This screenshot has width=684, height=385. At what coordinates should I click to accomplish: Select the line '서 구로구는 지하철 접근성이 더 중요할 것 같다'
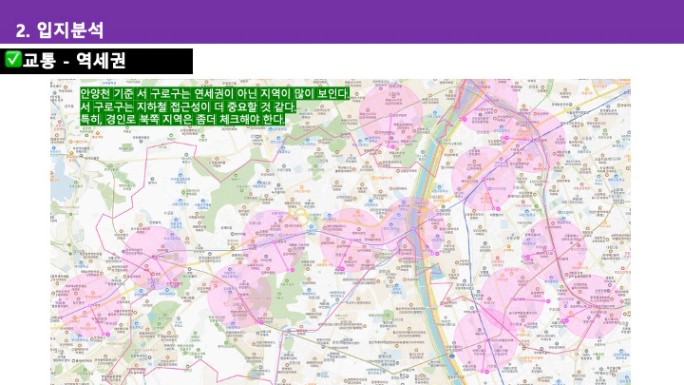188,107
